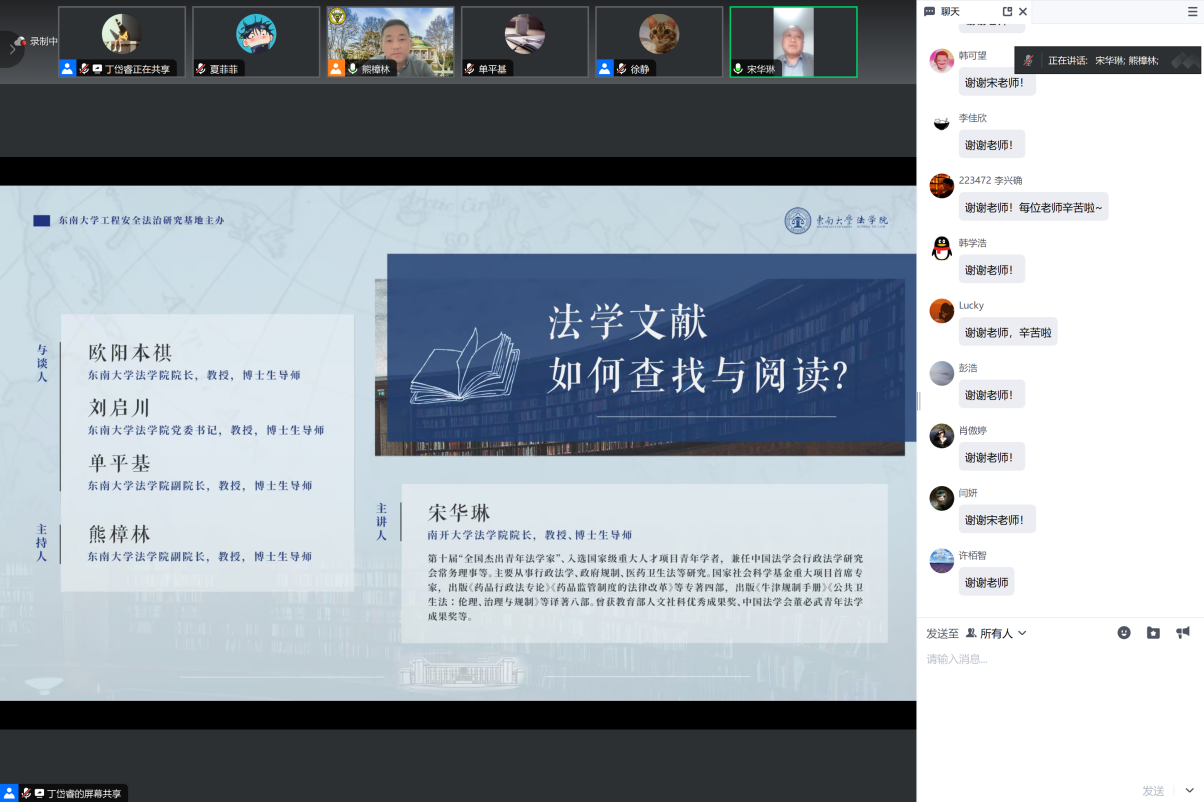1204x802 pixels.
Task: Click the QQ penguin avatar of 韩学浩
Action: tap(941, 248)
